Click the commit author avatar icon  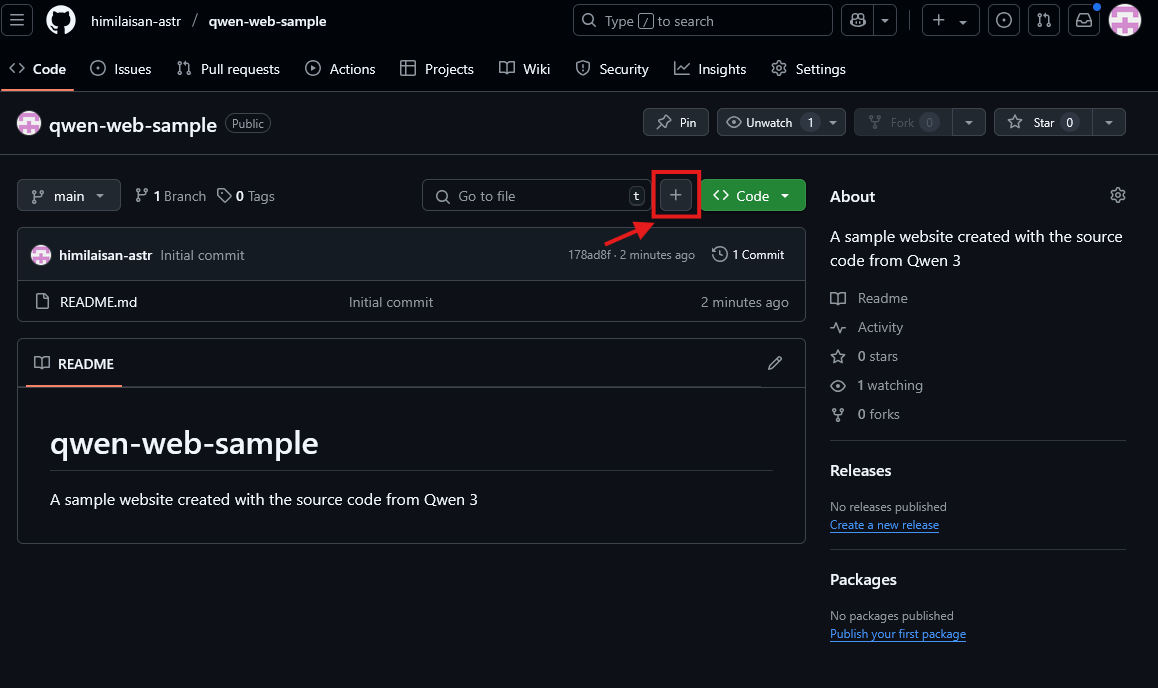(x=41, y=255)
